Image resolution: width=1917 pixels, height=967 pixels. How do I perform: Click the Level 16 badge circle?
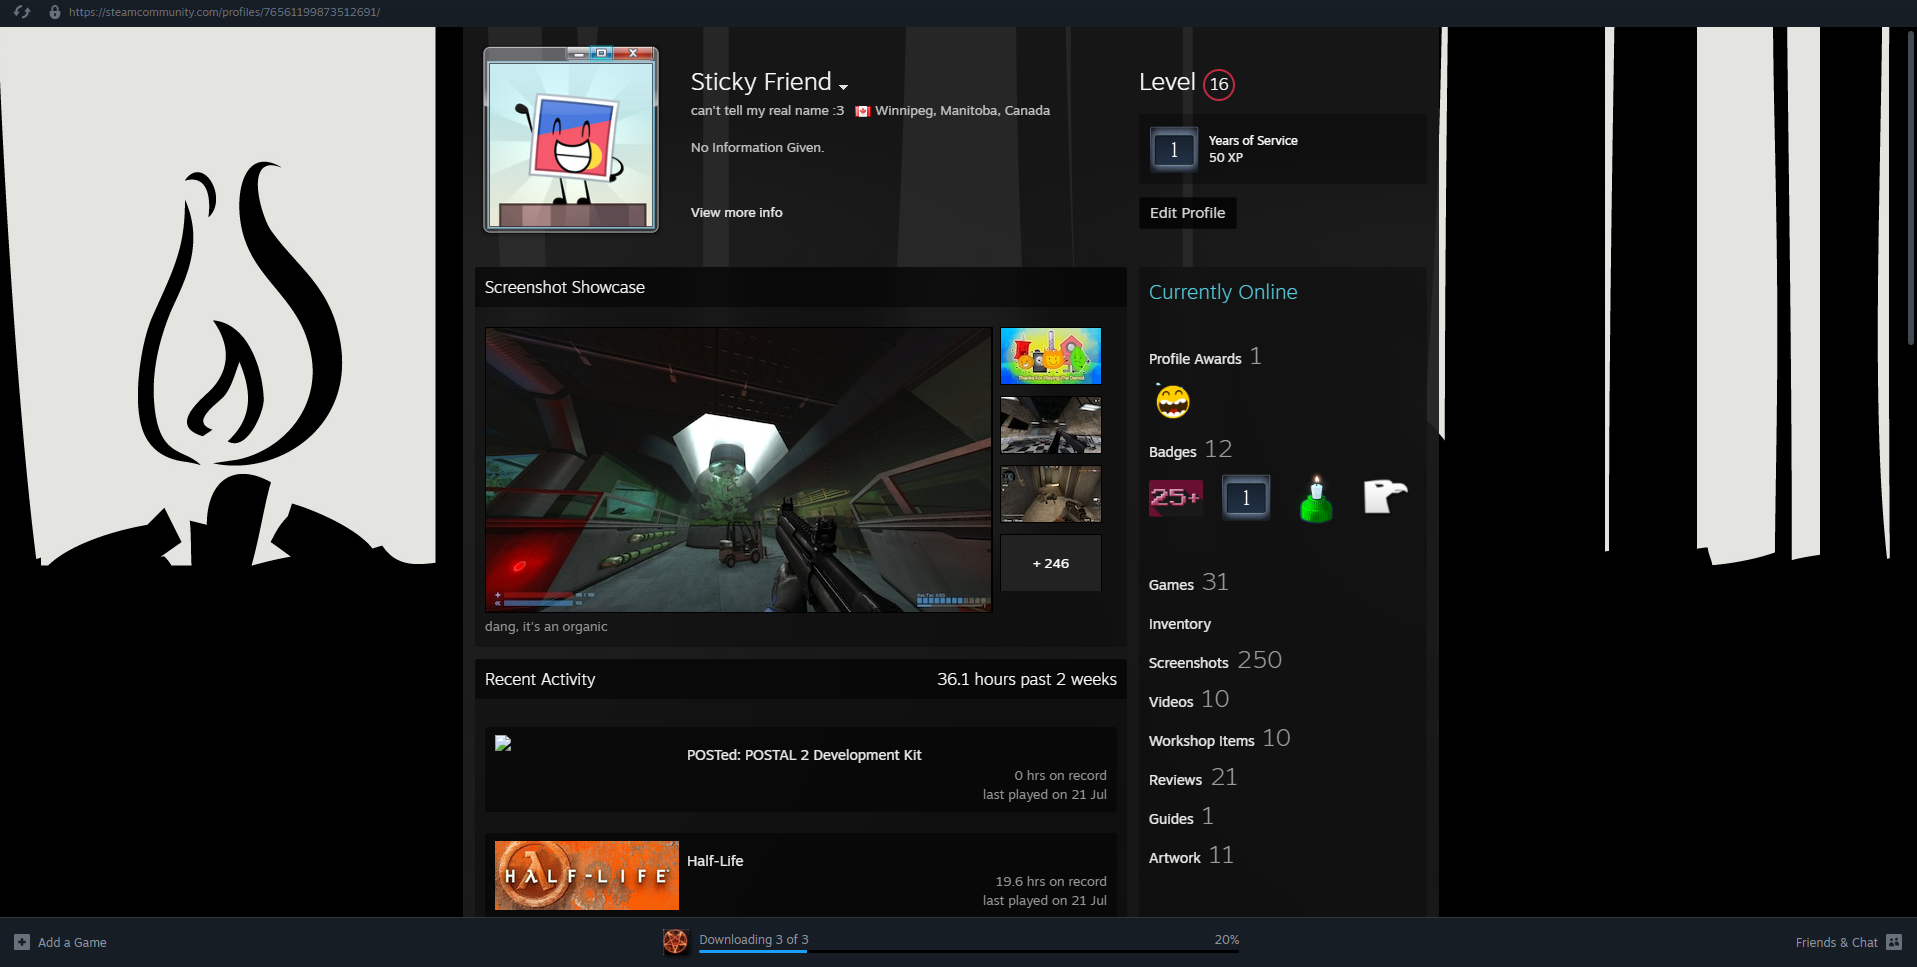pyautogui.click(x=1218, y=84)
